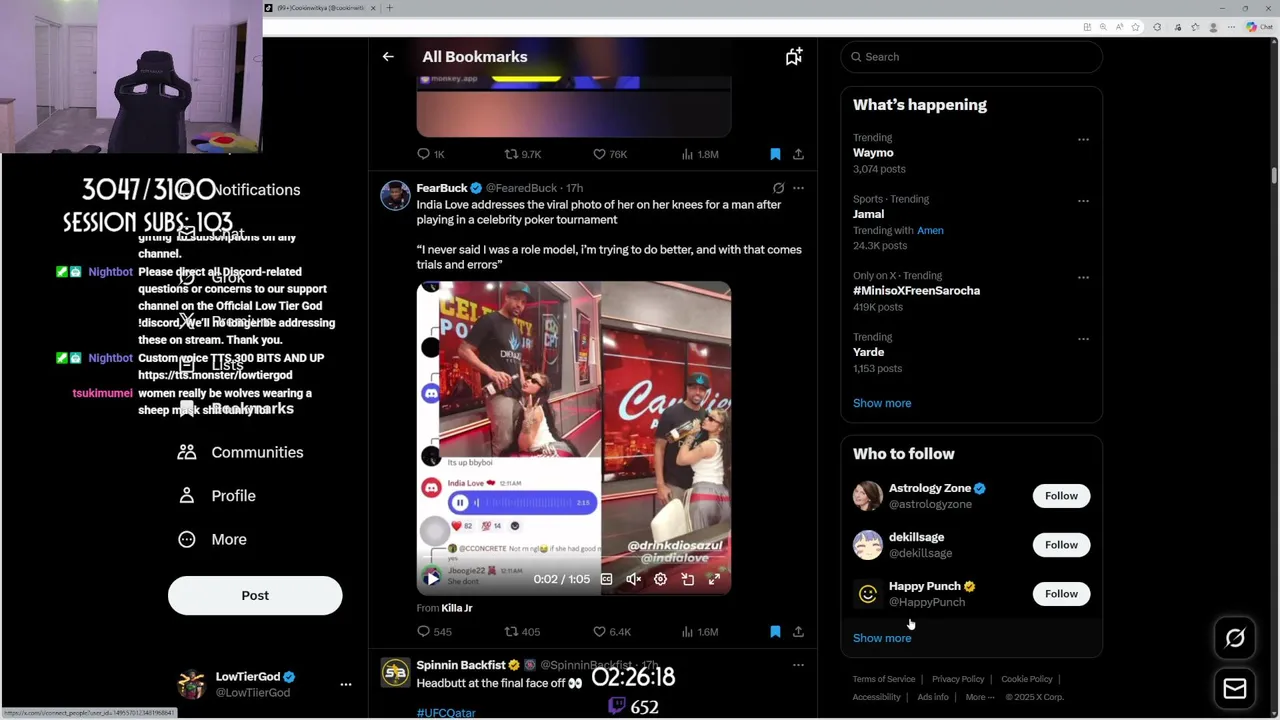Open the browser profile icon
Viewport: 1280px width, 720px height.
[x=1213, y=27]
